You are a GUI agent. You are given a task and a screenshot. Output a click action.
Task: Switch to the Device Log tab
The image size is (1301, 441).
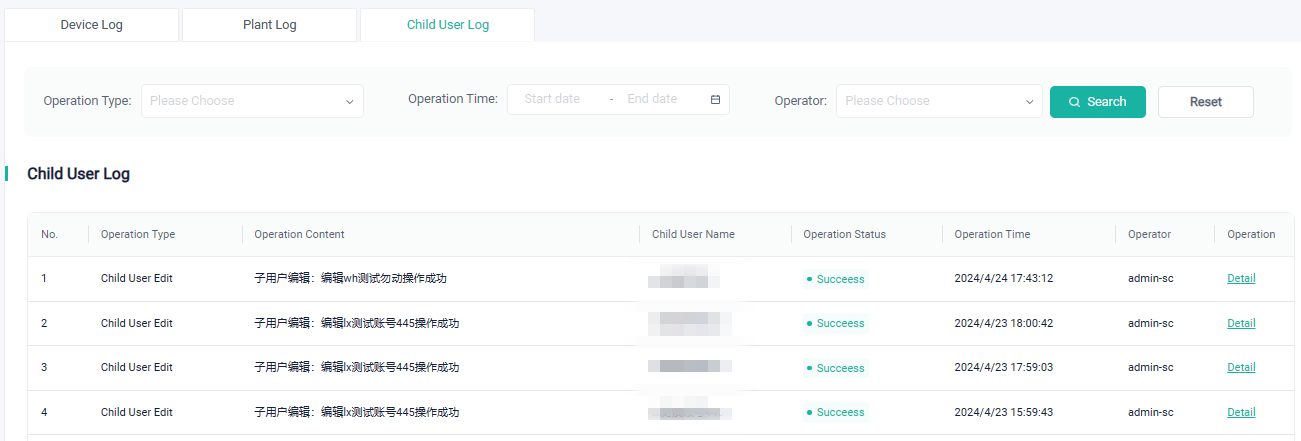point(92,25)
